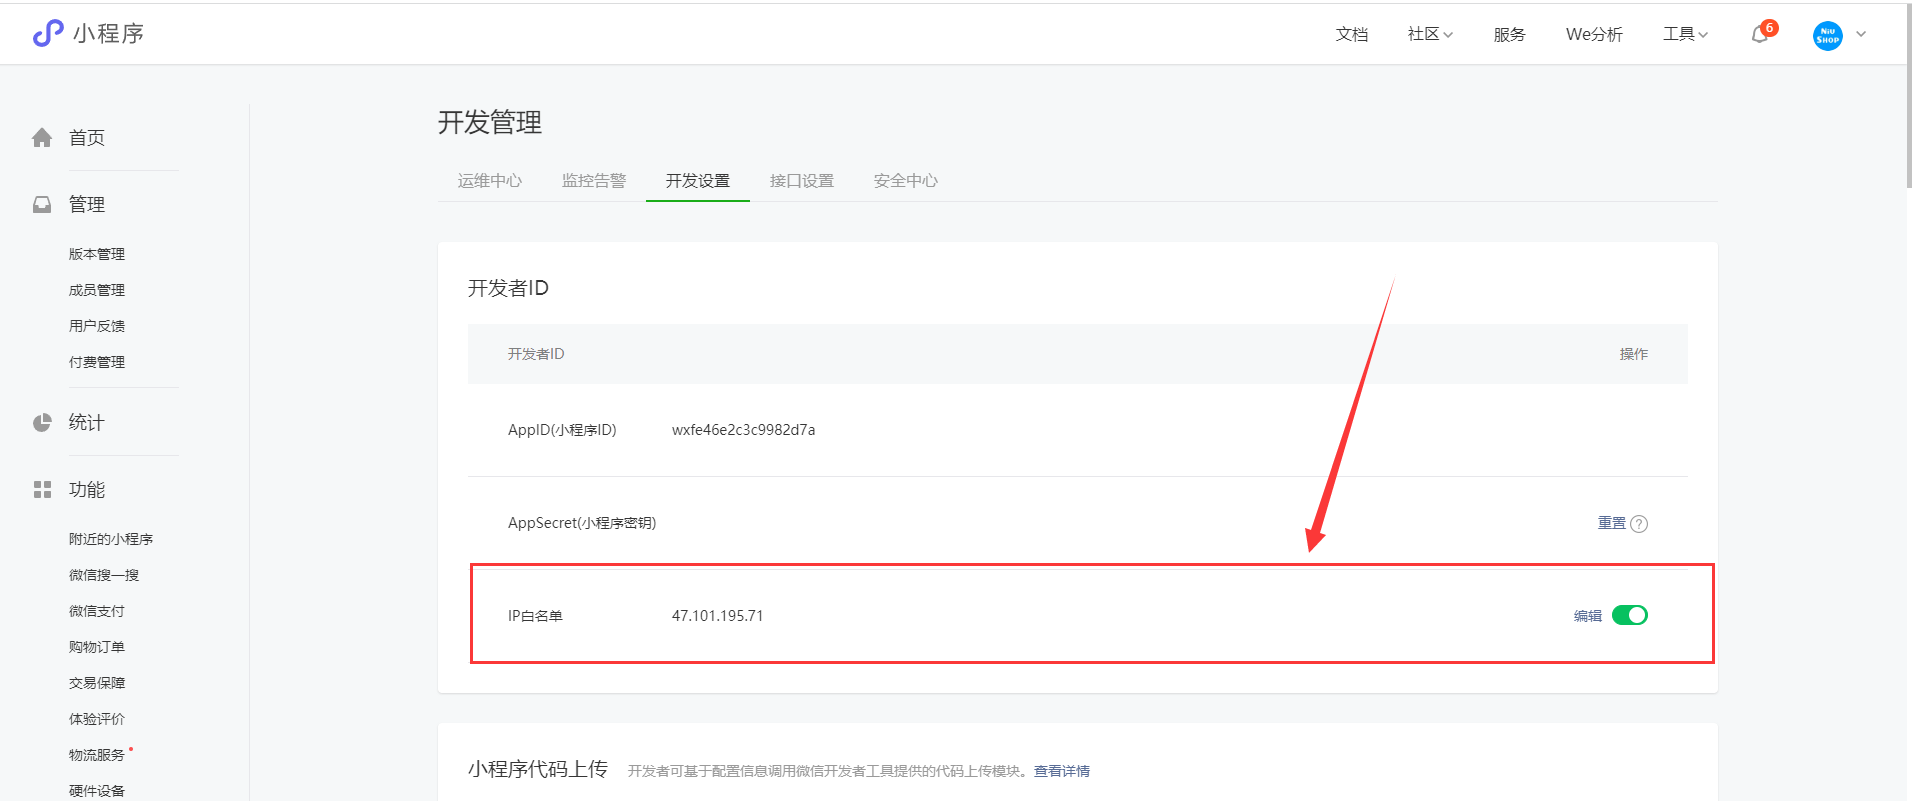Open the 安全中心 tab
The image size is (1912, 801).
point(906,181)
